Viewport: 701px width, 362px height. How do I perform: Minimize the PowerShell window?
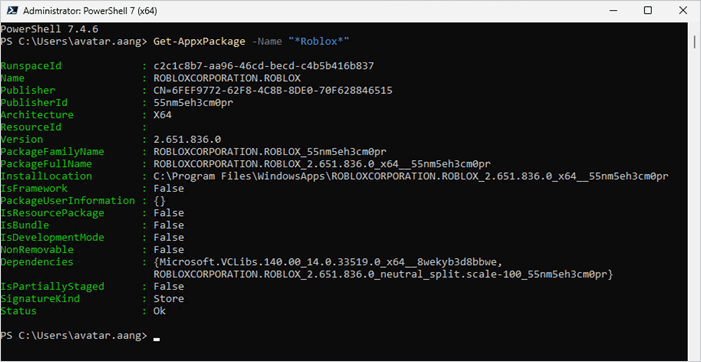(x=613, y=11)
